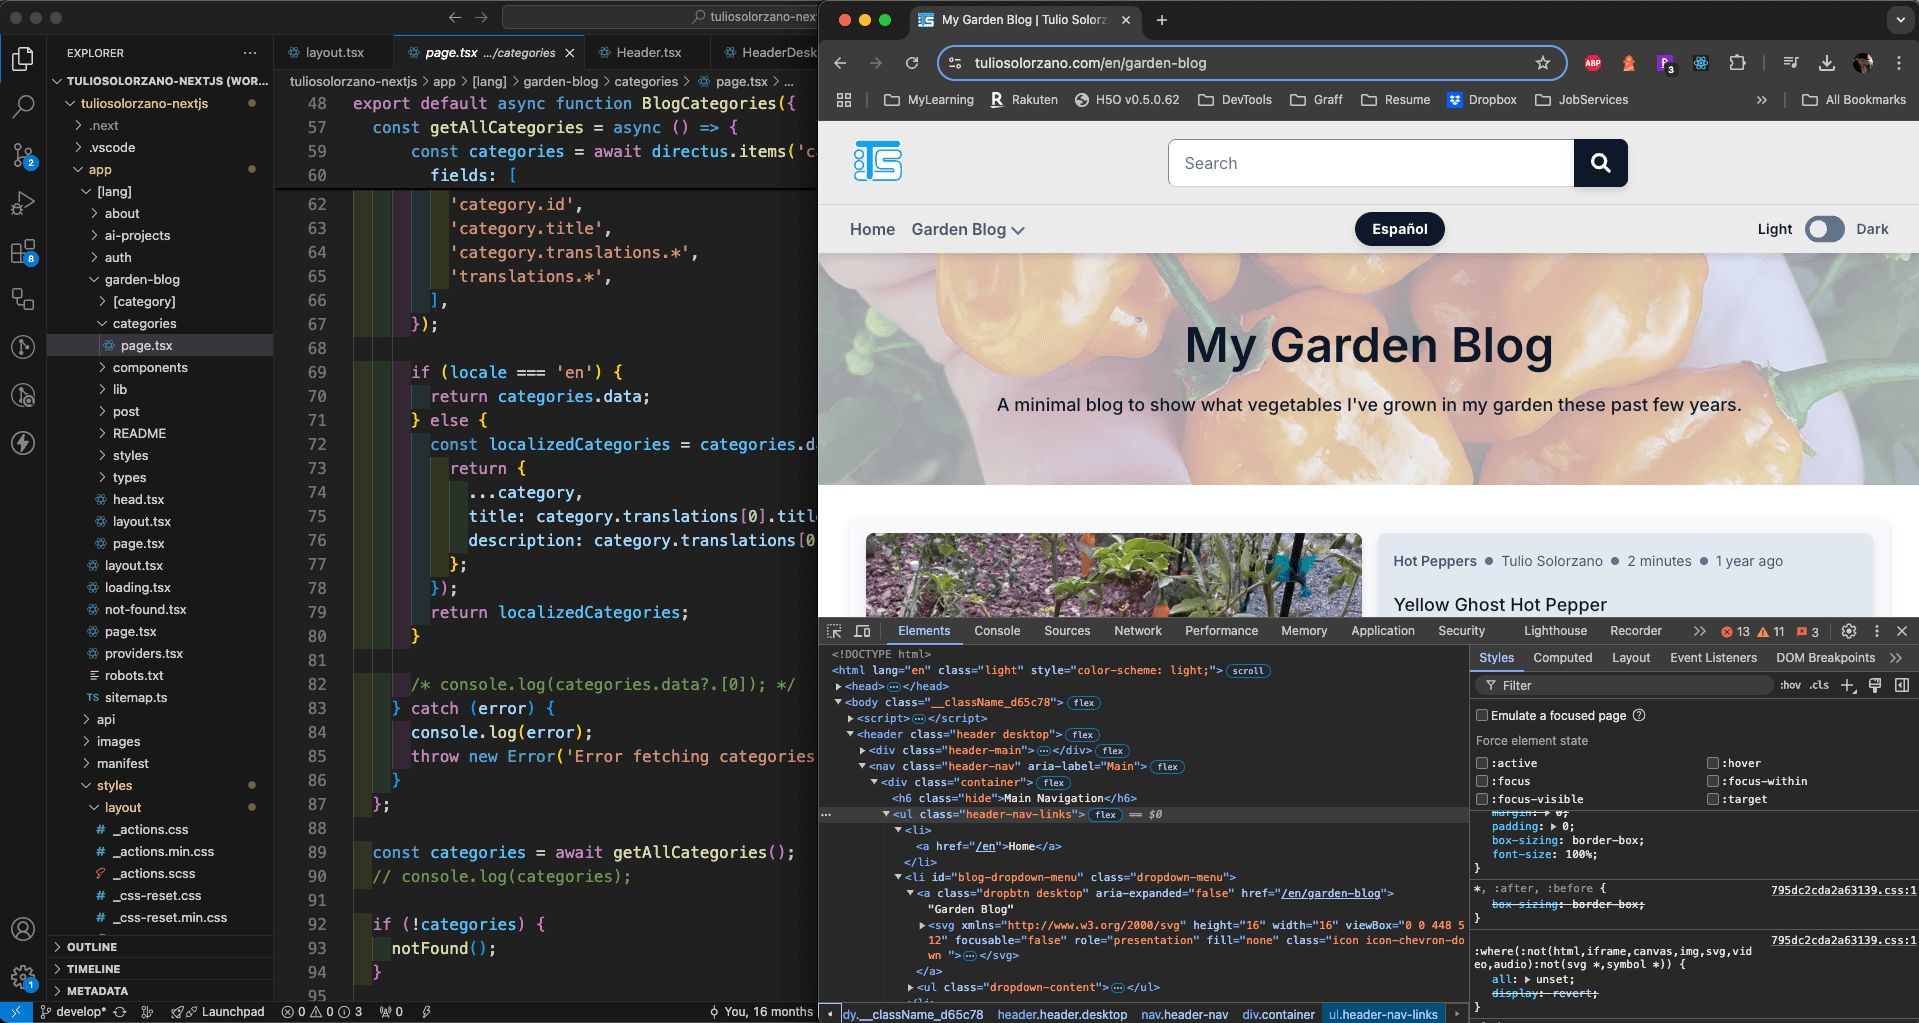Open the Yellow Ghost Hot Pepper post title
Viewport: 1919px width, 1023px height.
1500,605
